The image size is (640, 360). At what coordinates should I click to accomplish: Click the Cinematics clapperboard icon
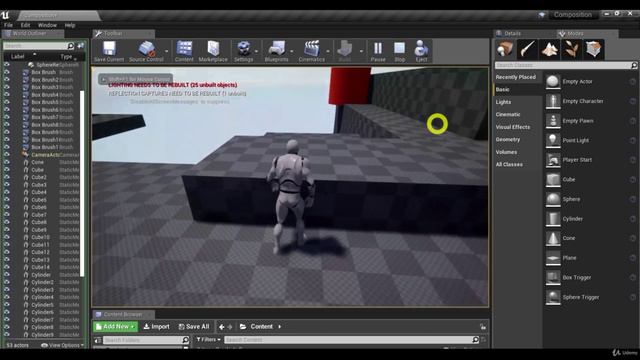coord(312,48)
